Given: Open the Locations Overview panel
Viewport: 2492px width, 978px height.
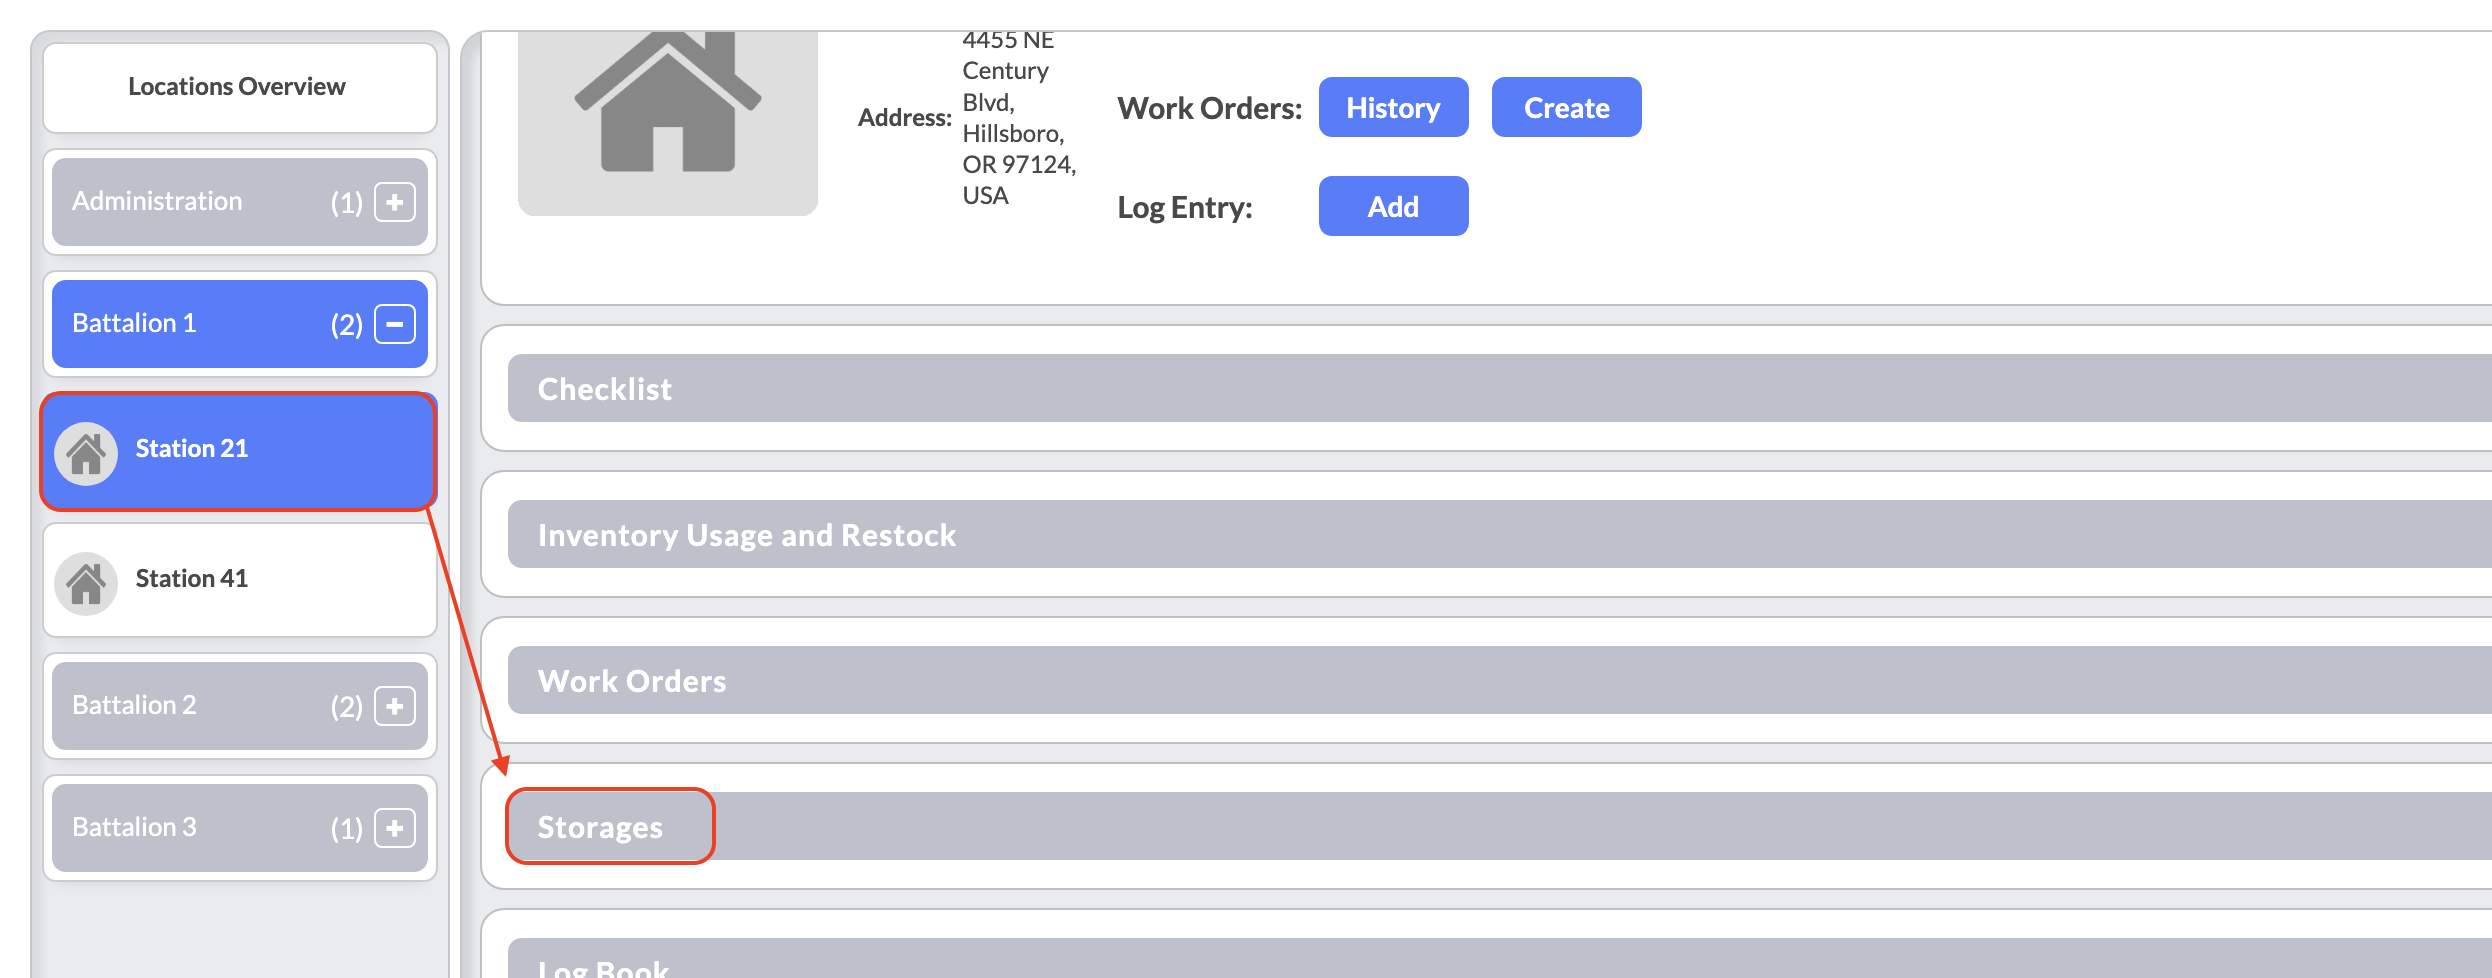Looking at the screenshot, I should tap(239, 87).
